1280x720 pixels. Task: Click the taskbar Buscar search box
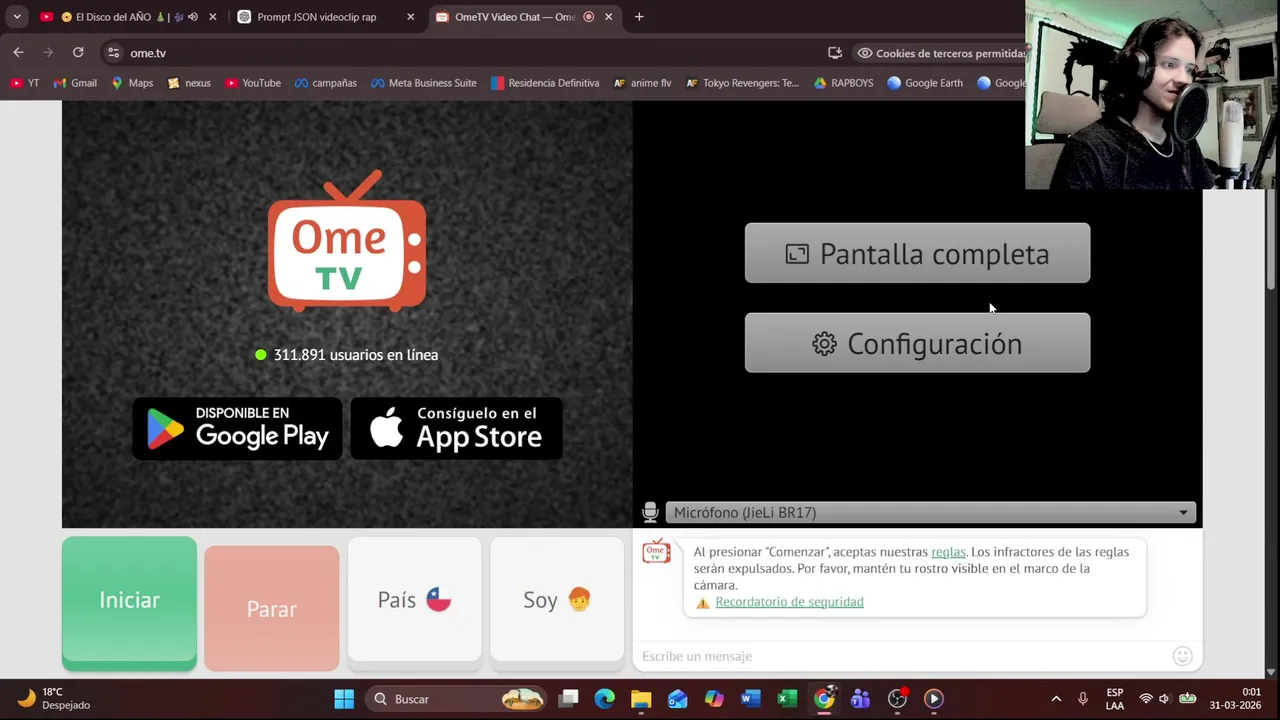[x=456, y=699]
